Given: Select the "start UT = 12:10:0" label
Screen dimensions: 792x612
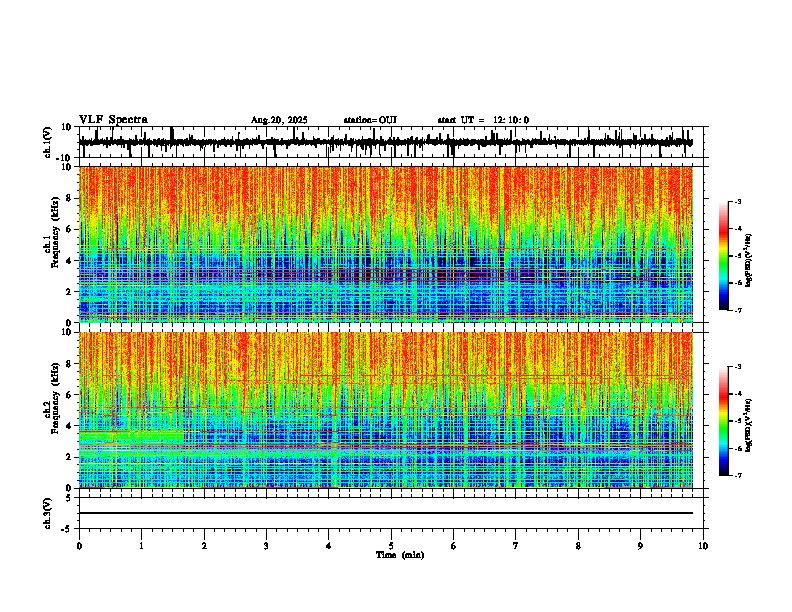Looking at the screenshot, I should [483, 120].
